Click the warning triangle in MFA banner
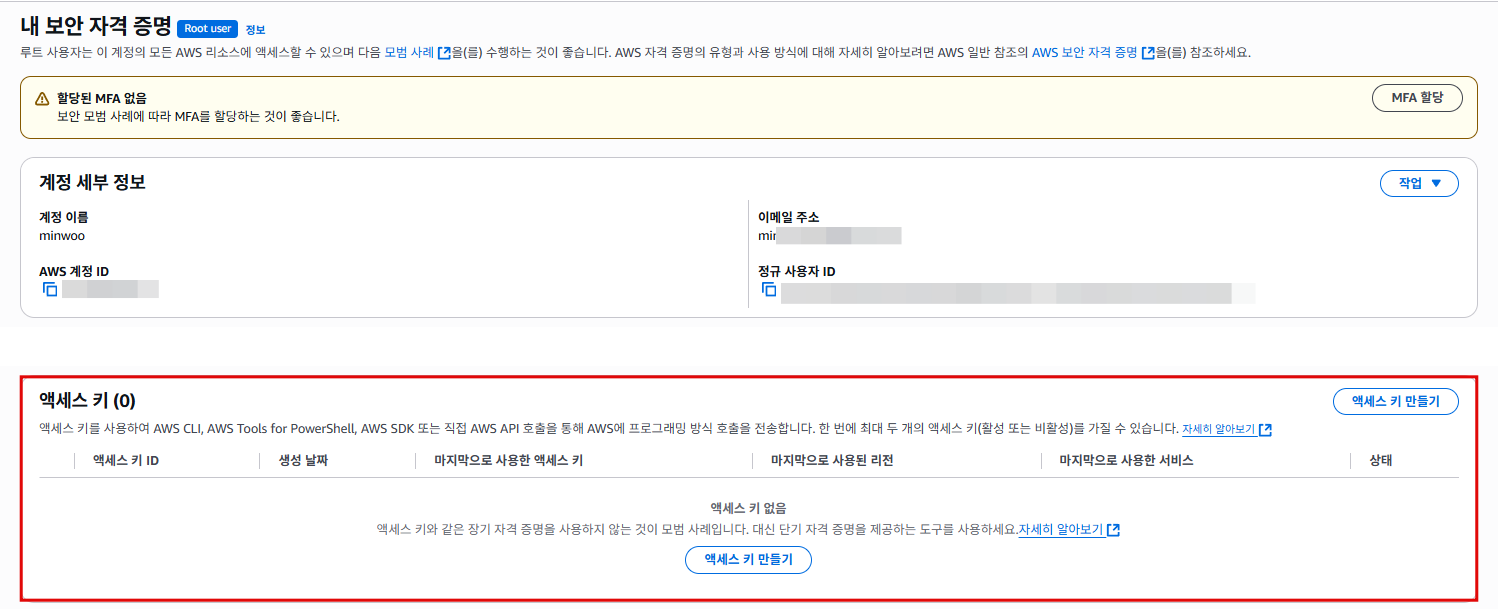1498x609 pixels. click(42, 99)
